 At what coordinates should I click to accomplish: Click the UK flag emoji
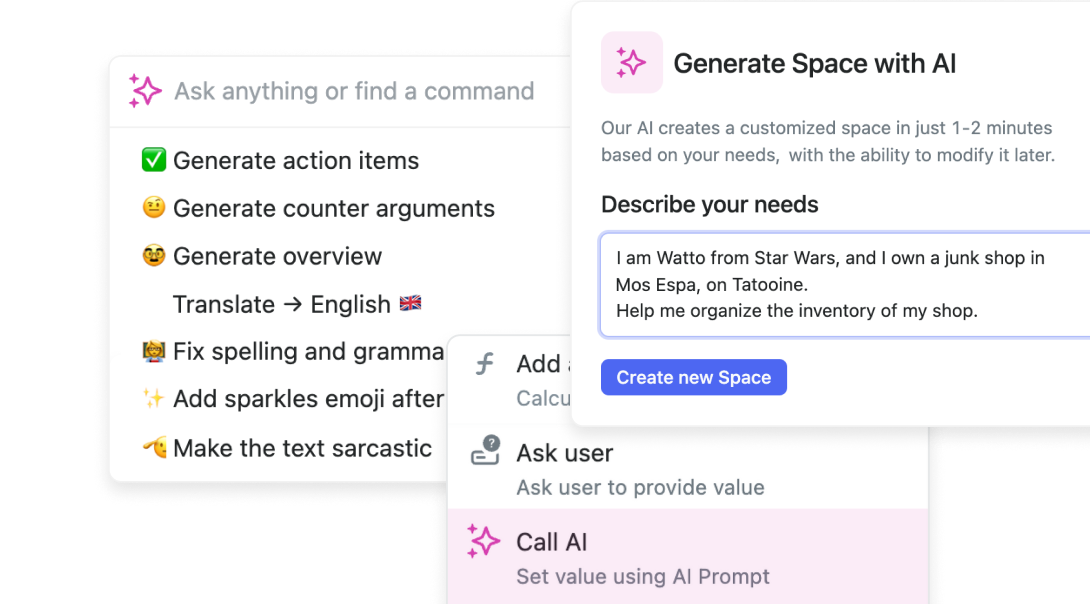pos(410,303)
